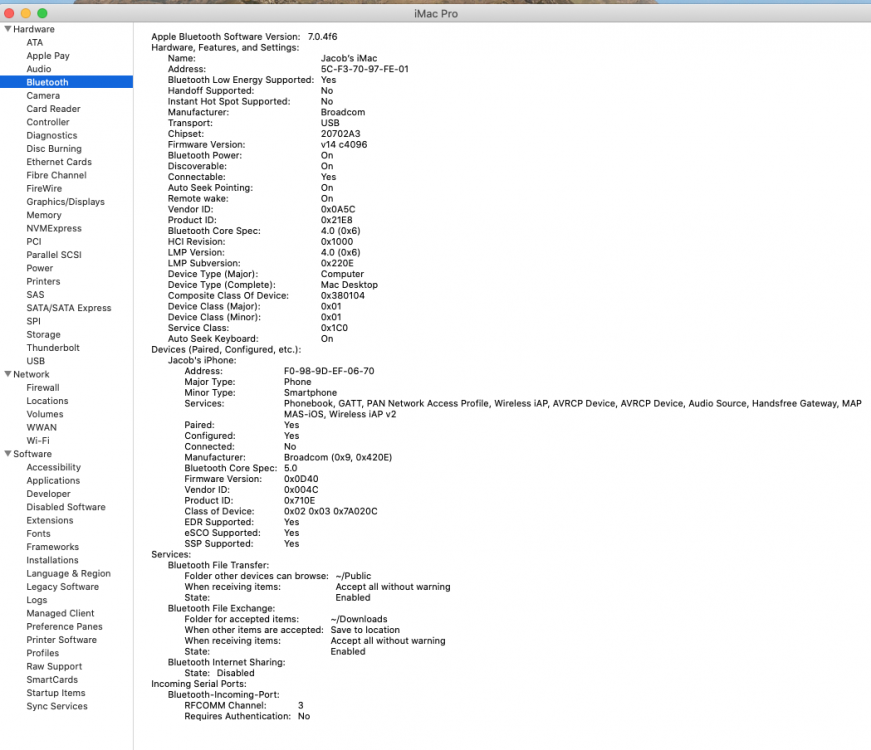Select Thunderbolt in the sidebar

click(x=53, y=348)
